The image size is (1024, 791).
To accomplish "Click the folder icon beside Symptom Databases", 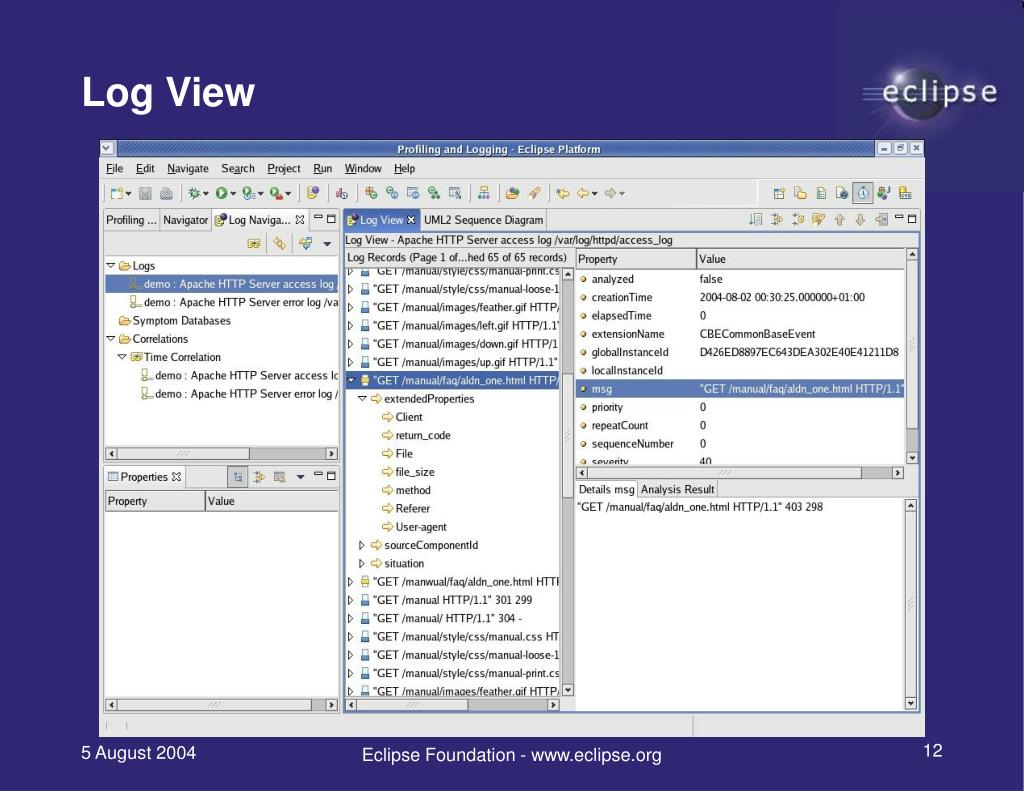I will pos(124,321).
